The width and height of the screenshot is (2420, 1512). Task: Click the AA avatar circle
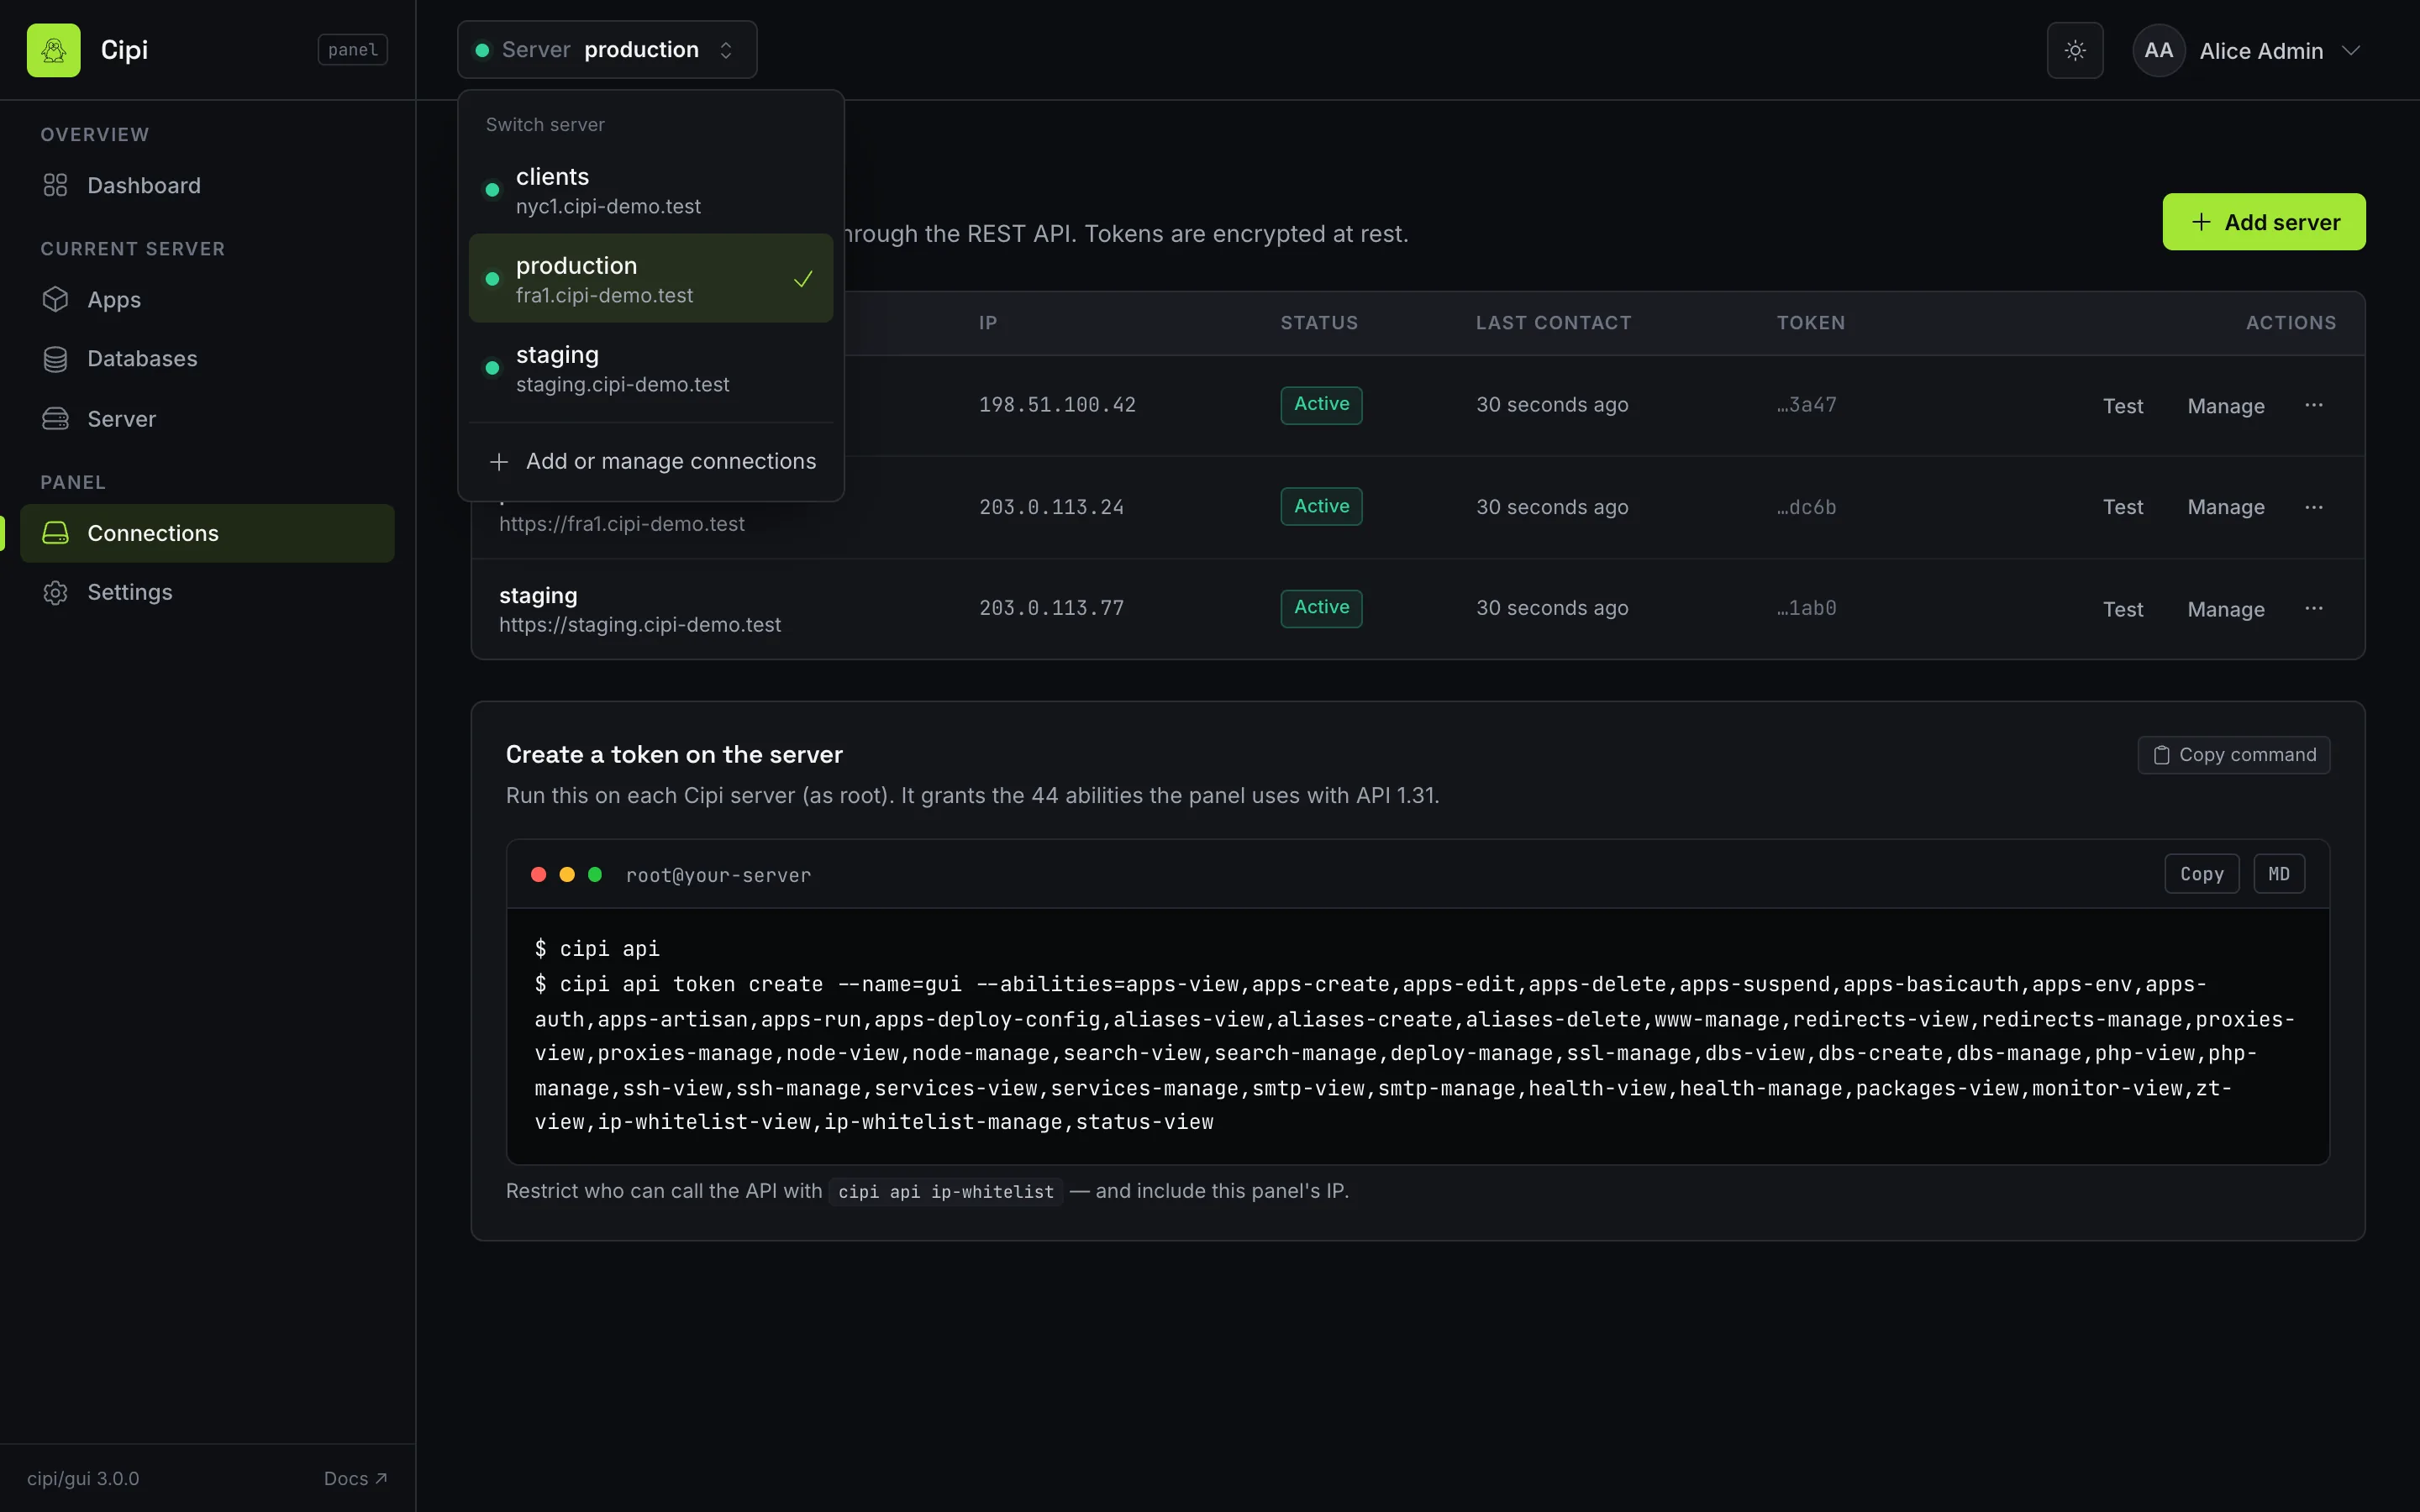(2158, 51)
